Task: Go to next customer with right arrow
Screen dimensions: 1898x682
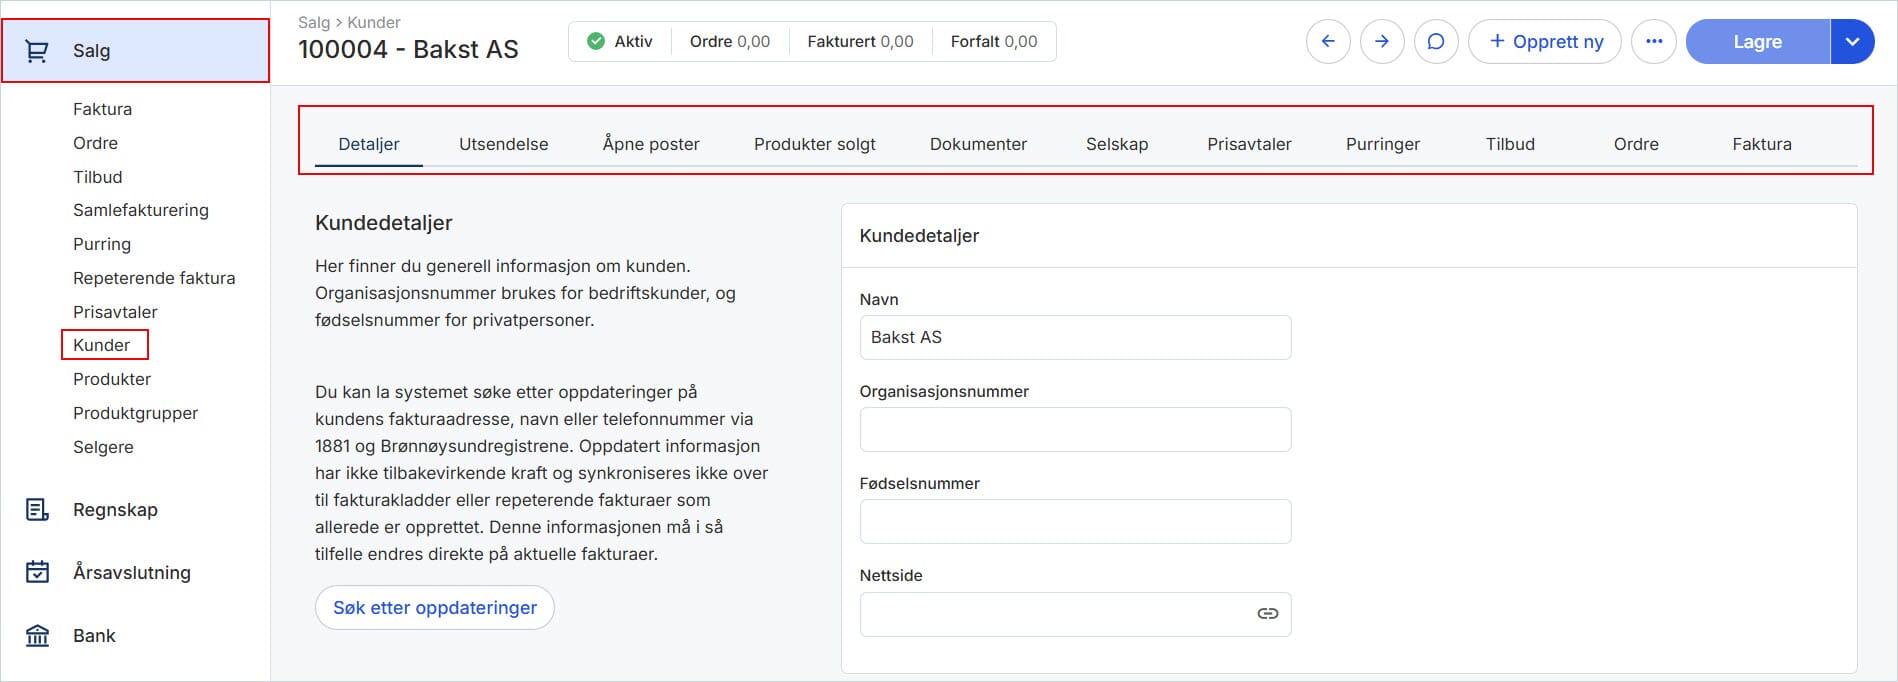Action: click(1382, 42)
